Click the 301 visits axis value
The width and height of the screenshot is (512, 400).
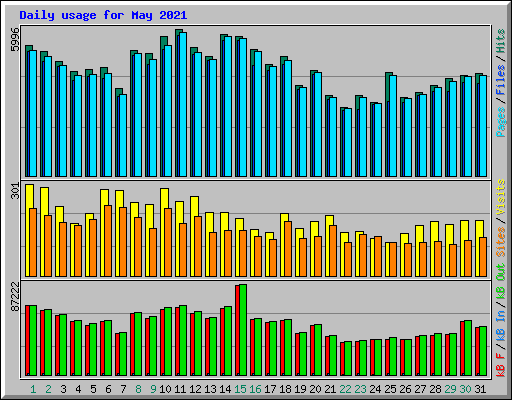pos(15,191)
